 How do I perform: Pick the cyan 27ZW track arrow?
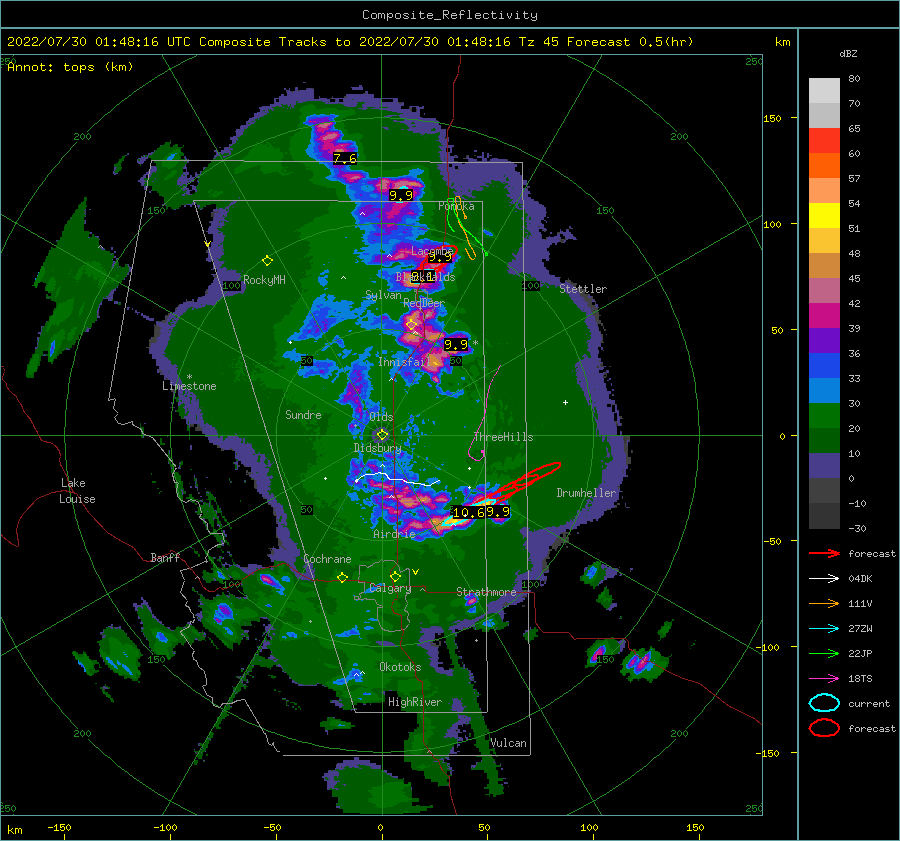824,629
